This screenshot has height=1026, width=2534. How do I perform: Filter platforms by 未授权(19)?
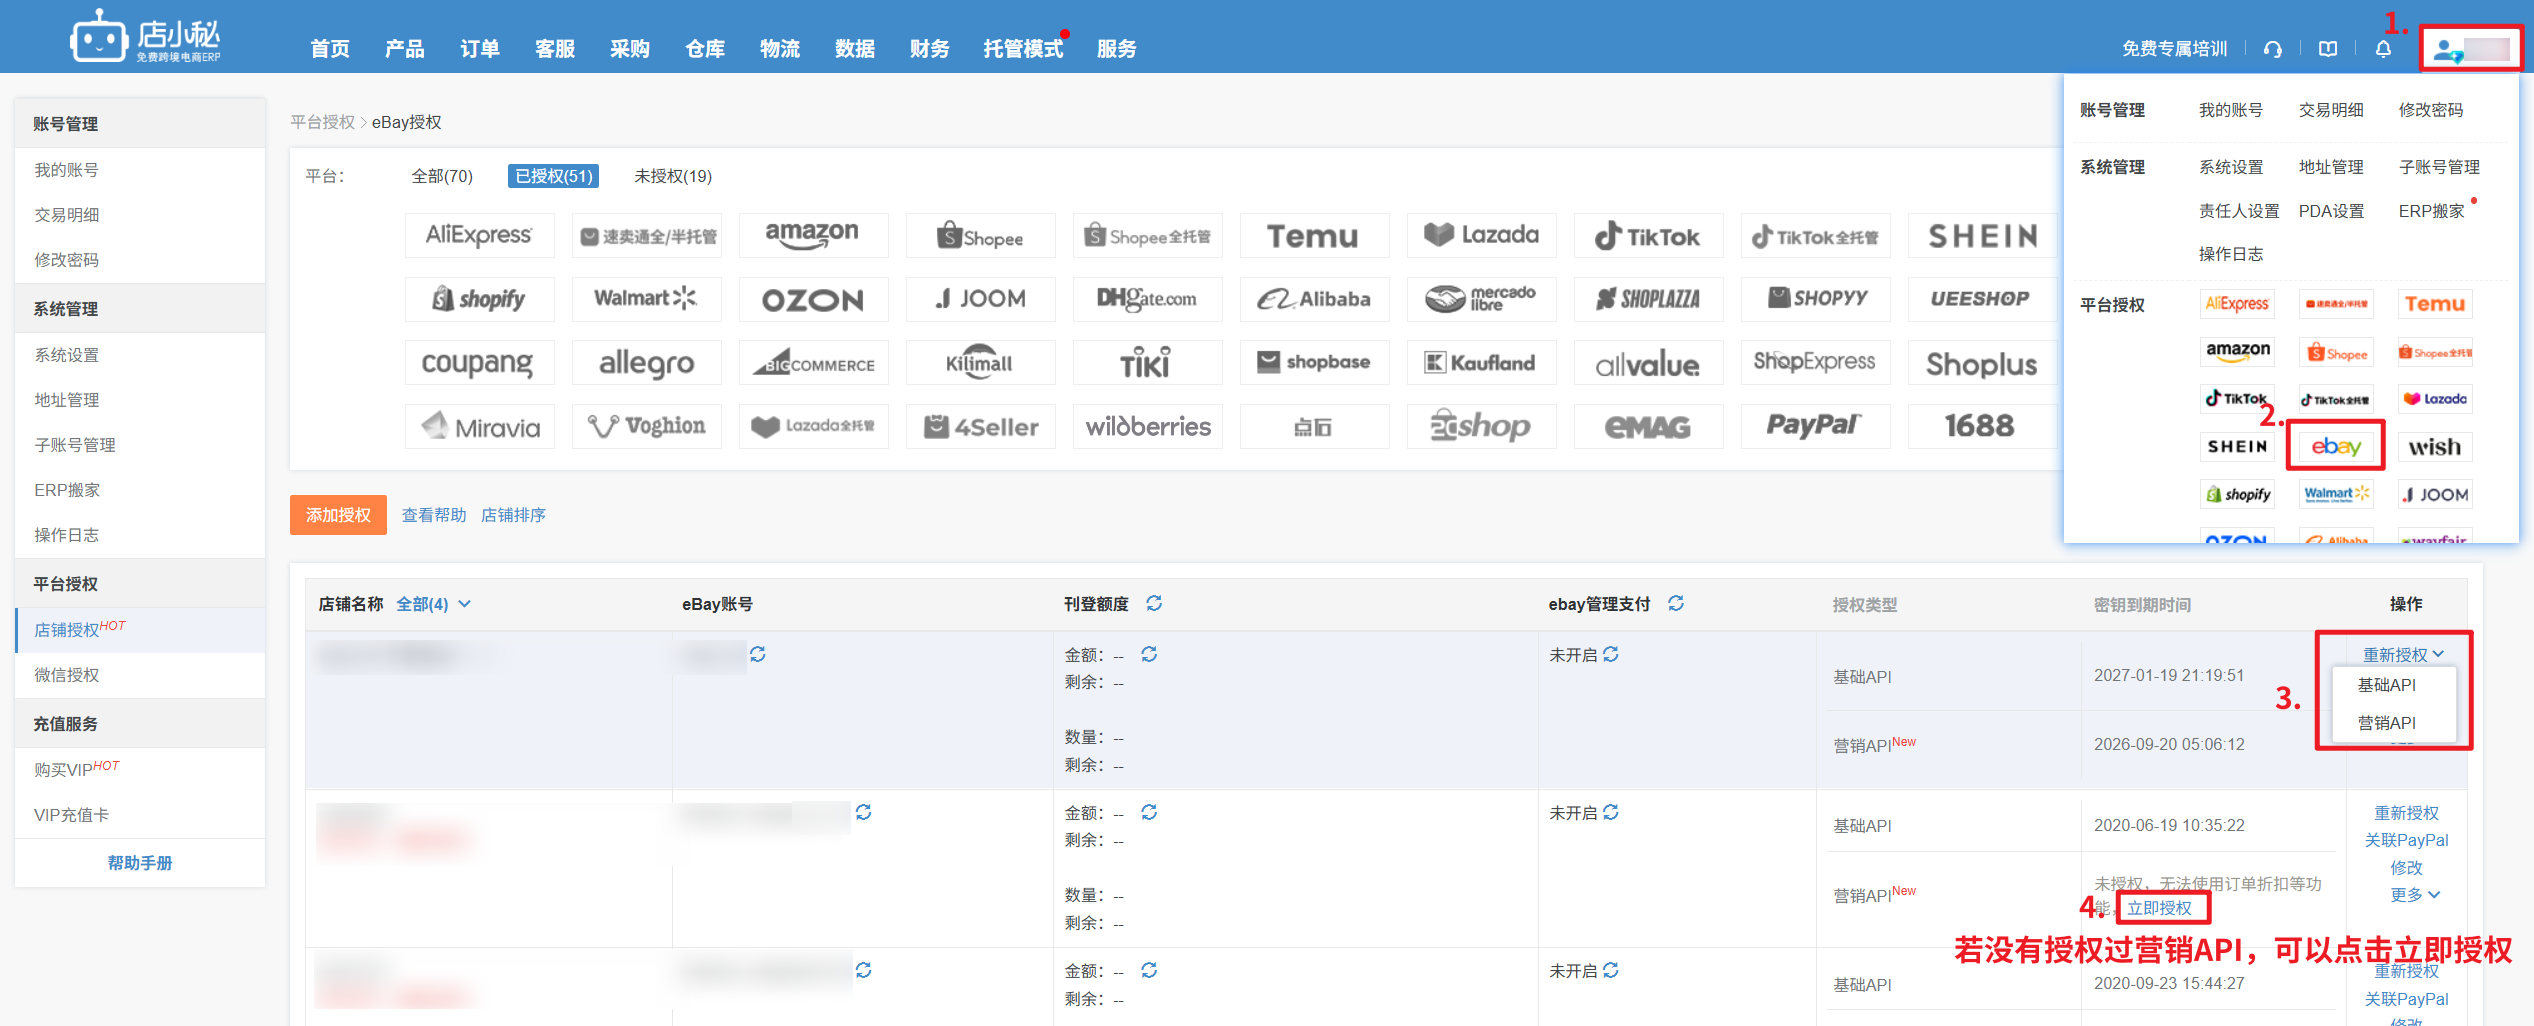[x=673, y=176]
